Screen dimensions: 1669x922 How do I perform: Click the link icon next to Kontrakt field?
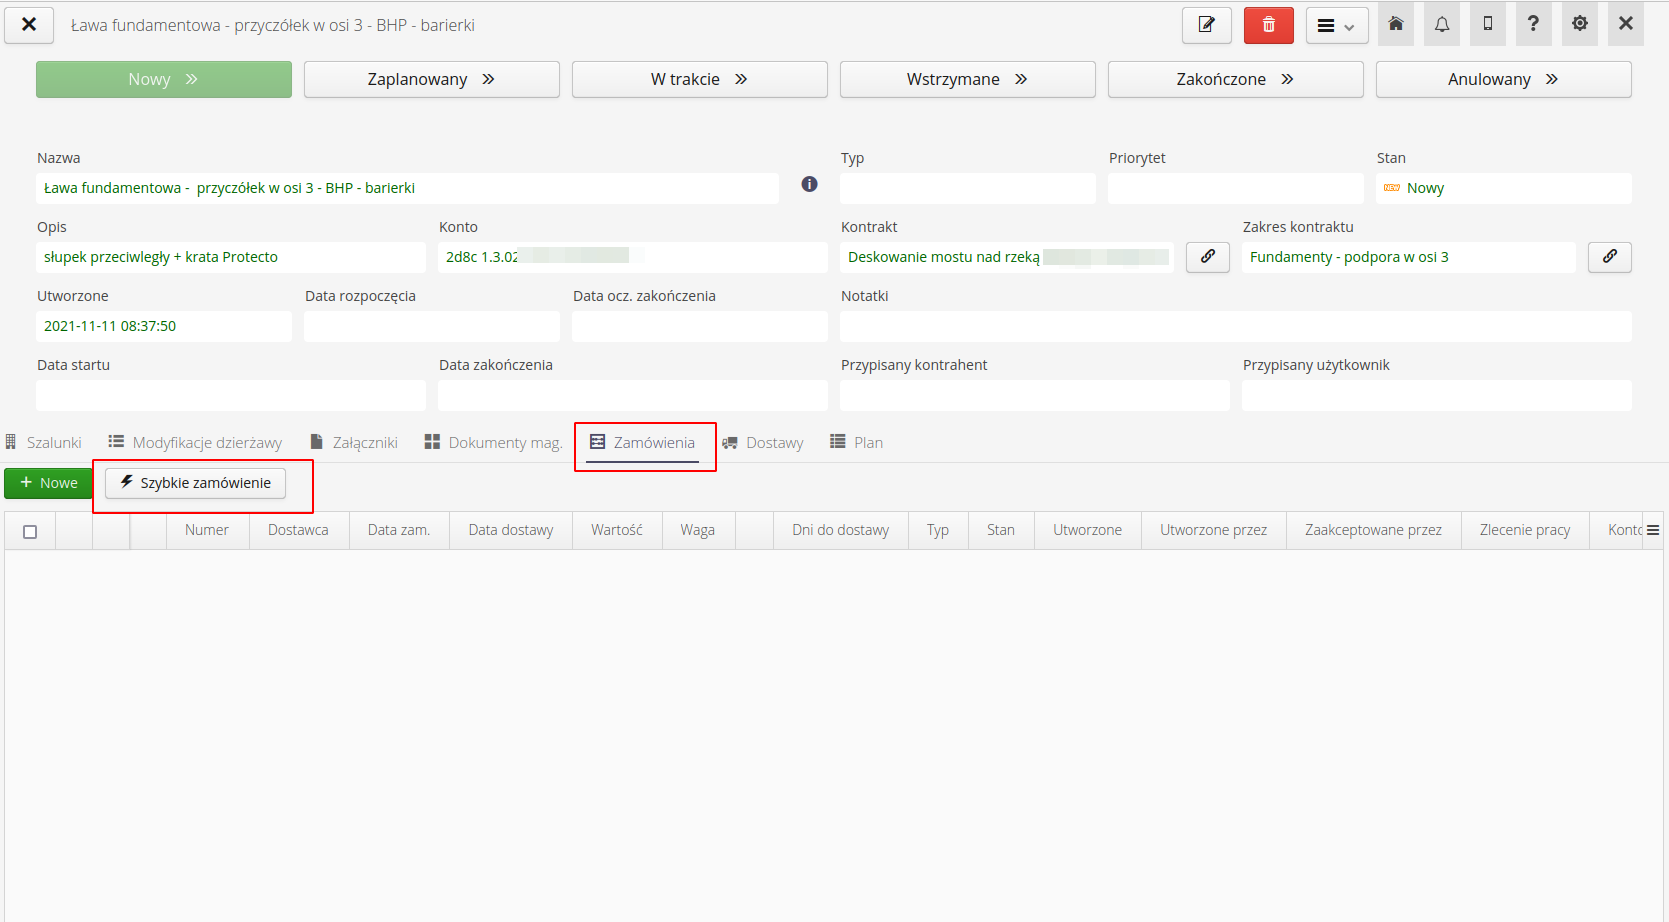[1207, 257]
